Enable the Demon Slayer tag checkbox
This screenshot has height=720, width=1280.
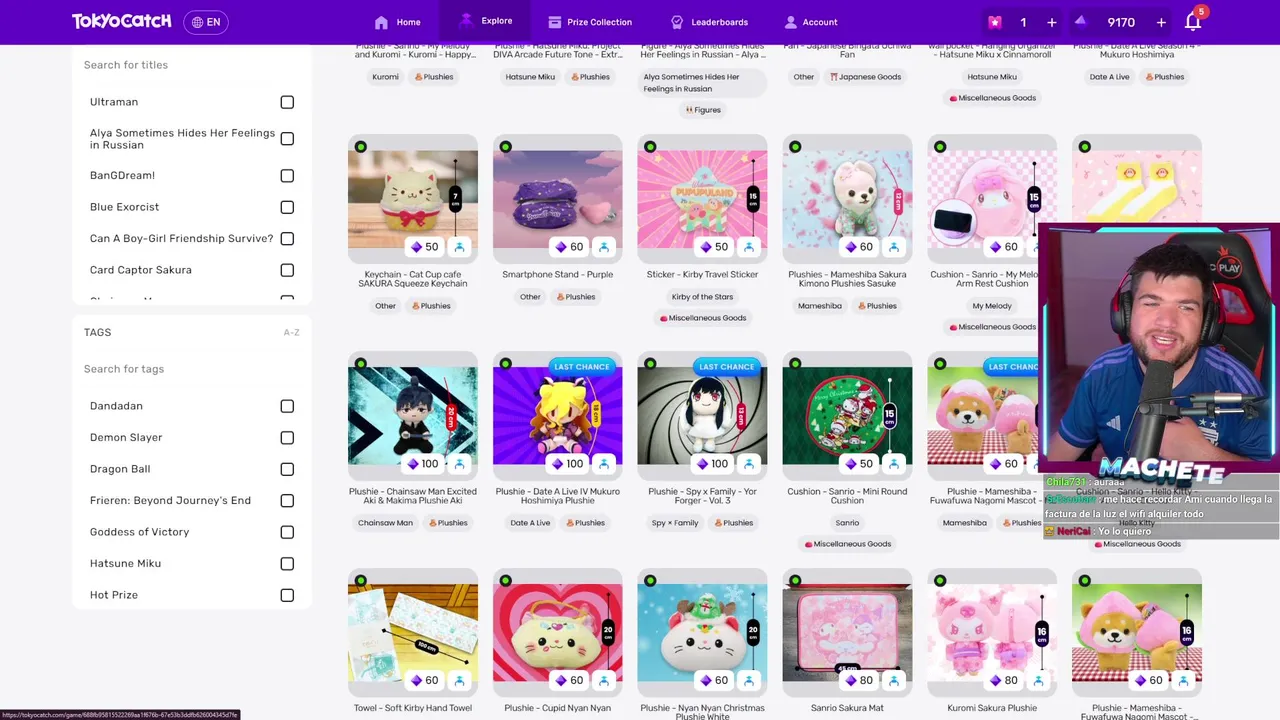(287, 438)
